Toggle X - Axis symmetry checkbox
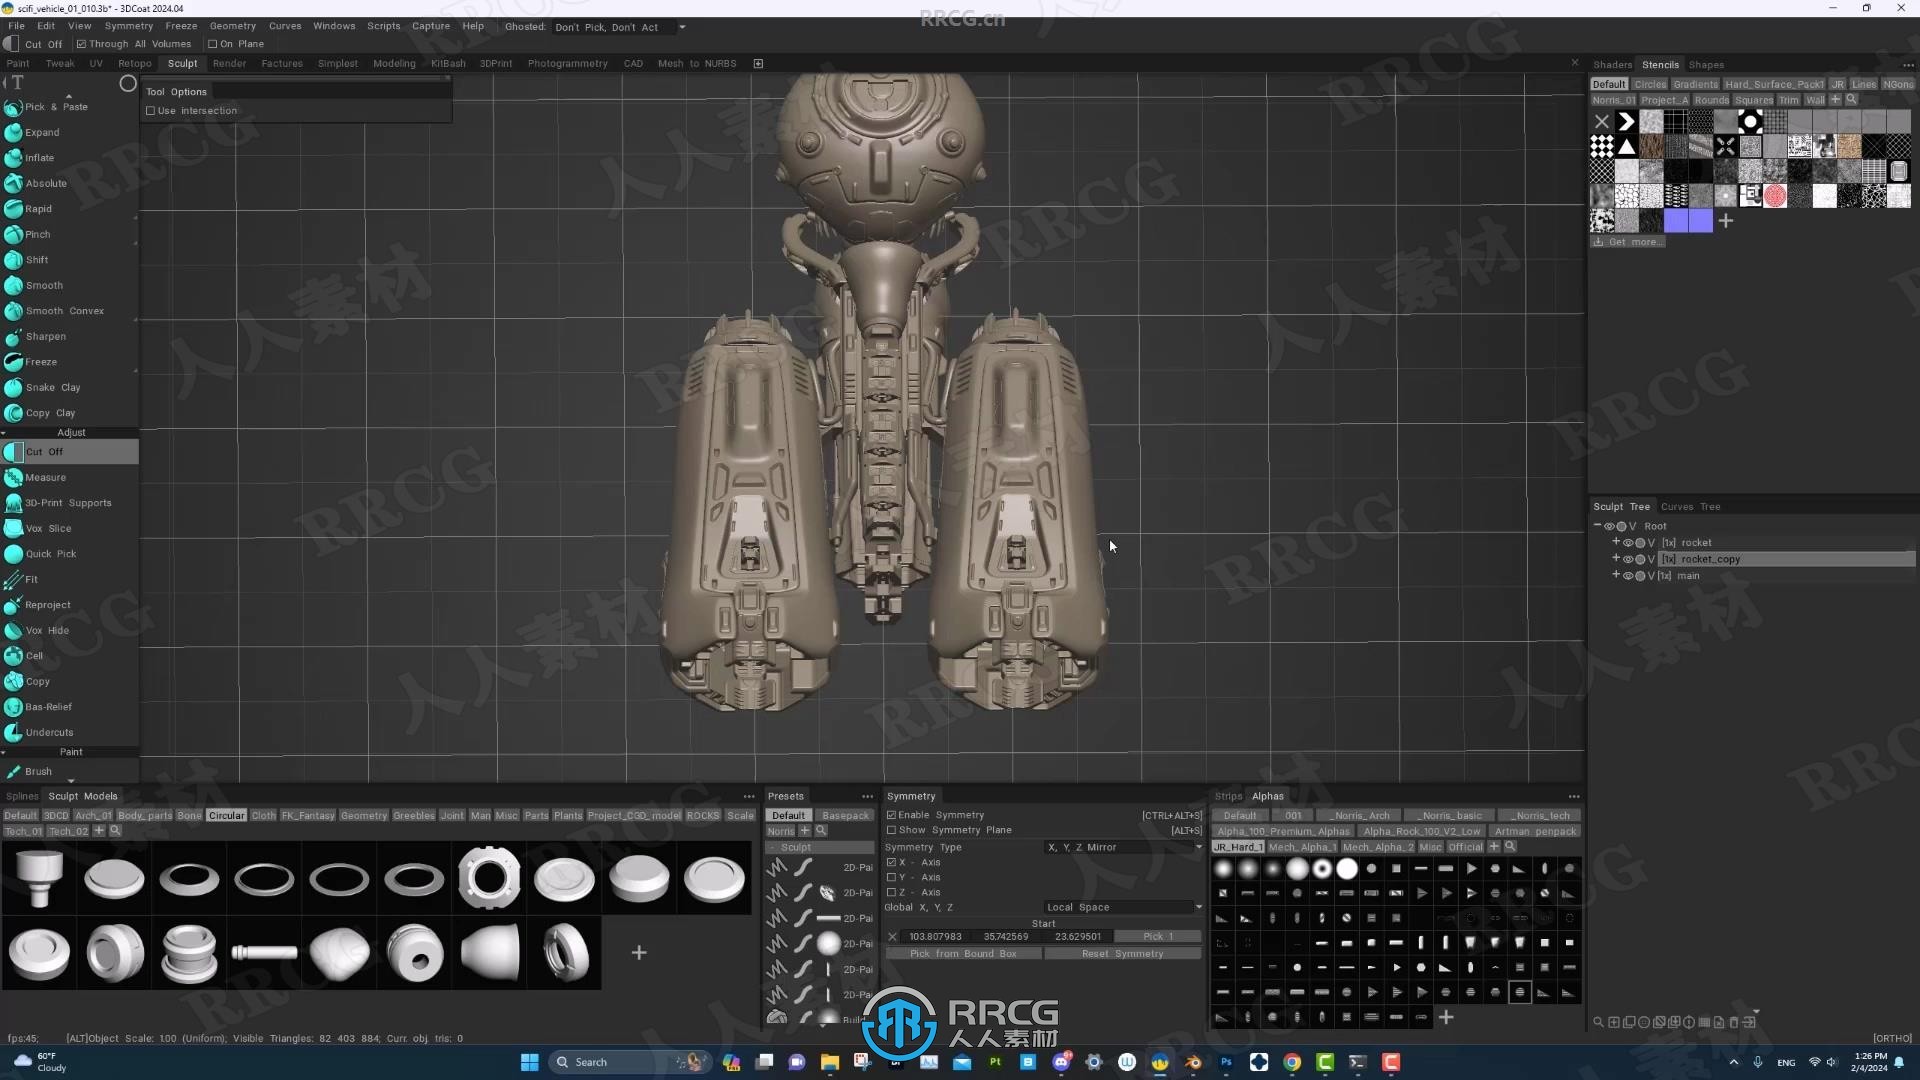This screenshot has width=1920, height=1080. pos(891,862)
